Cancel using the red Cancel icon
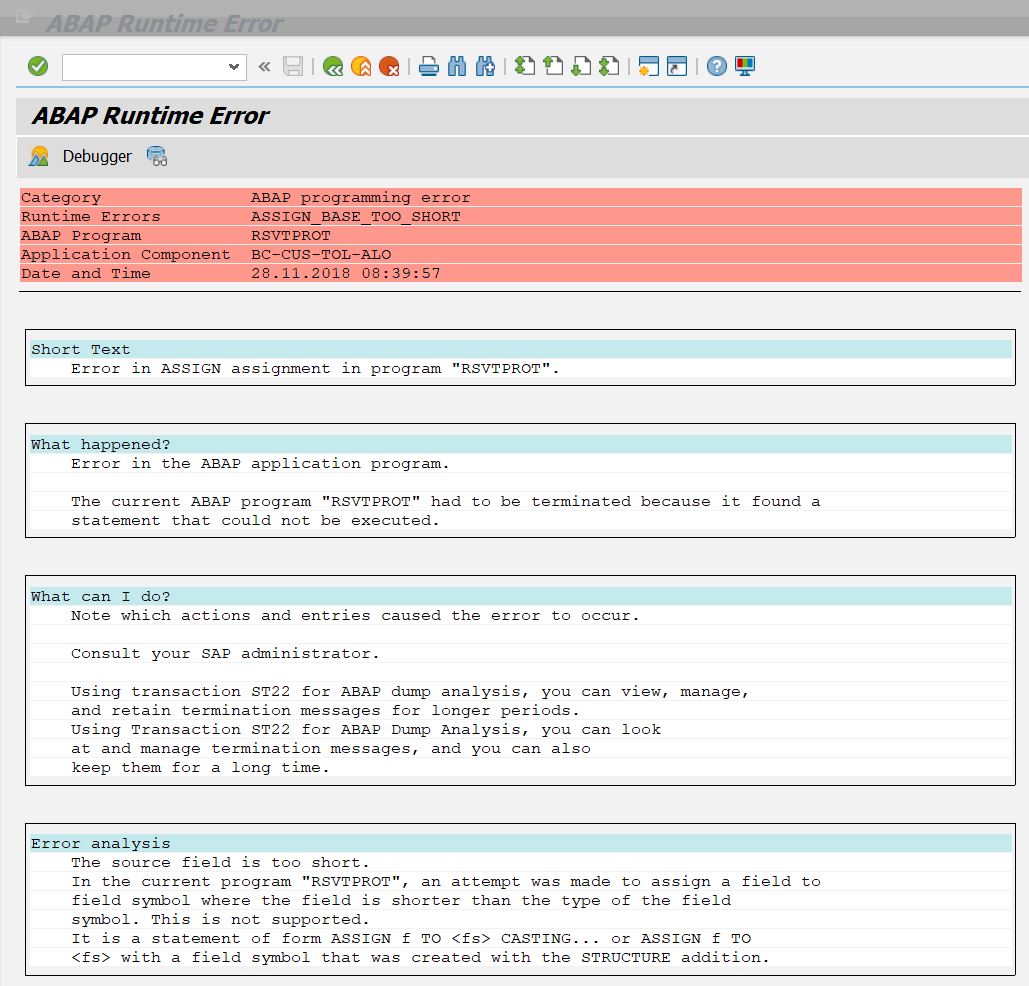The width and height of the screenshot is (1029, 986). tap(389, 66)
